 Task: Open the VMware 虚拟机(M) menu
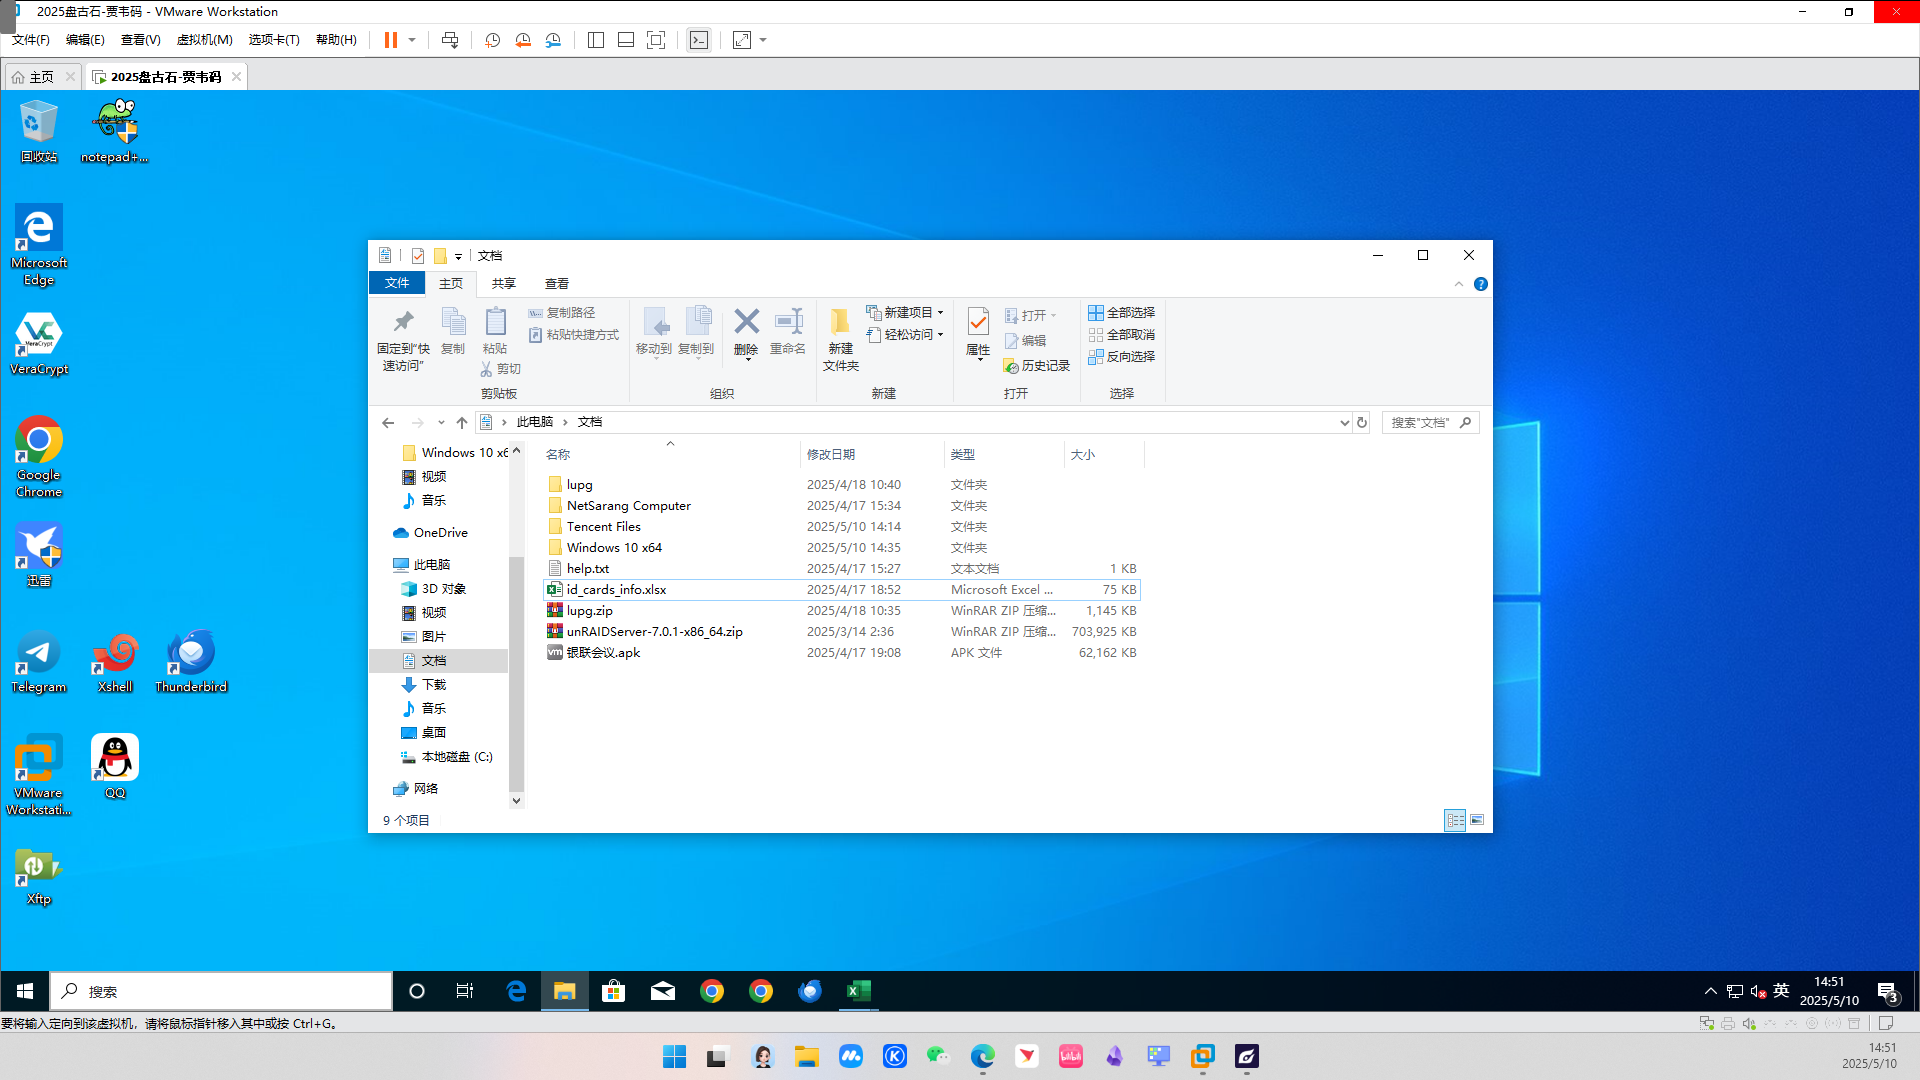pyautogui.click(x=204, y=40)
